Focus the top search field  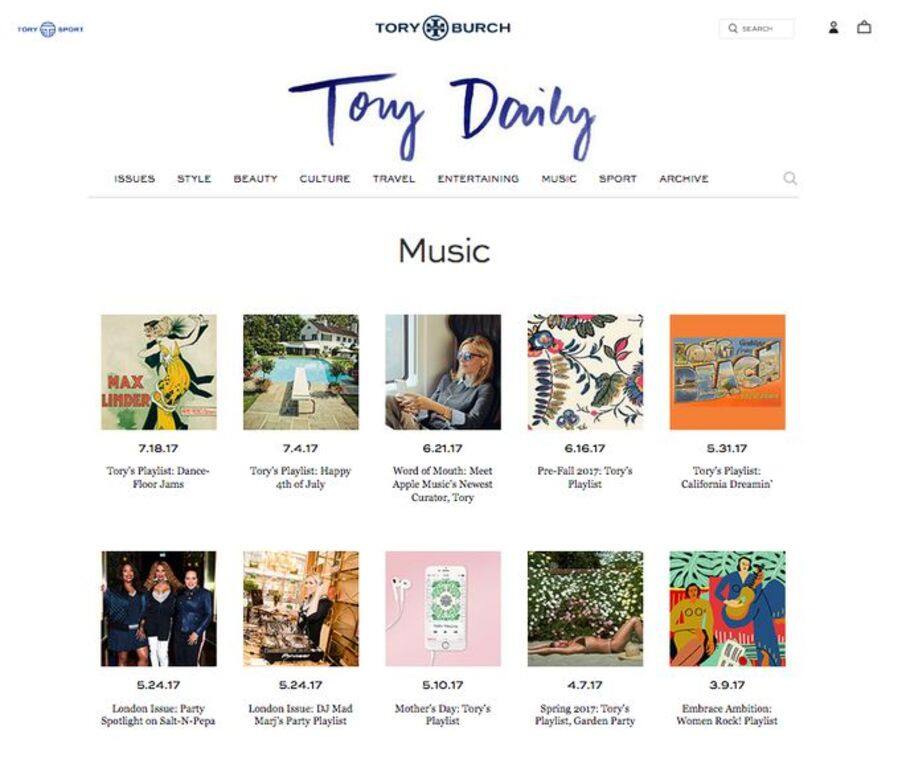756,28
